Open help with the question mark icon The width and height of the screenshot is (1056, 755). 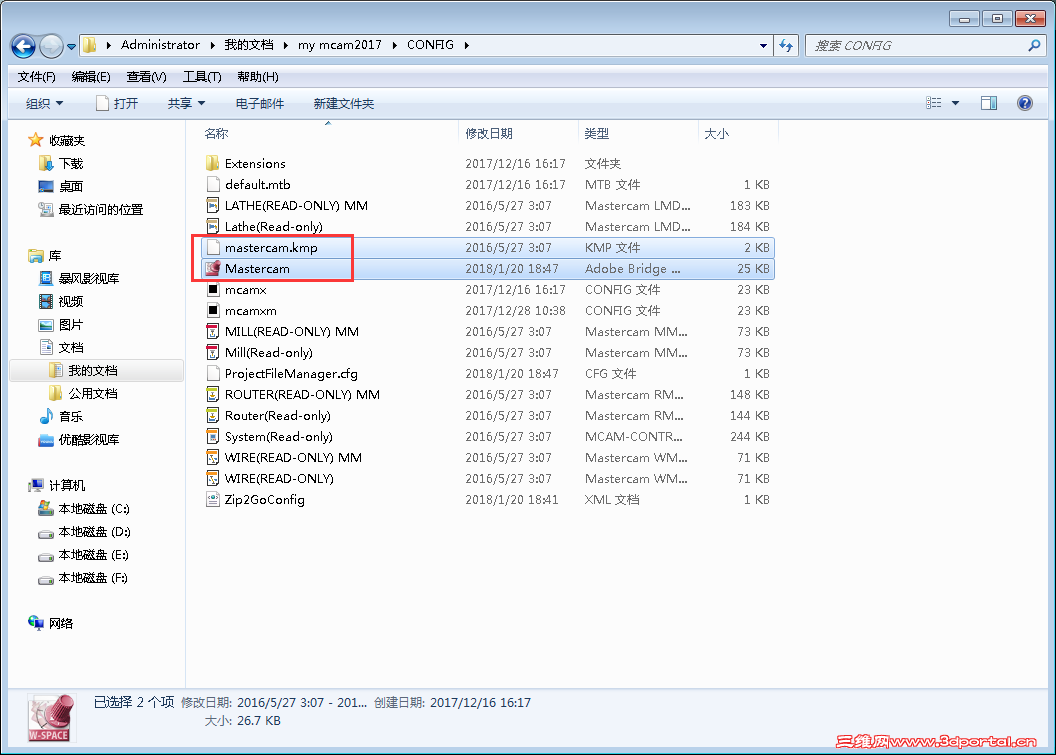[x=1024, y=103]
